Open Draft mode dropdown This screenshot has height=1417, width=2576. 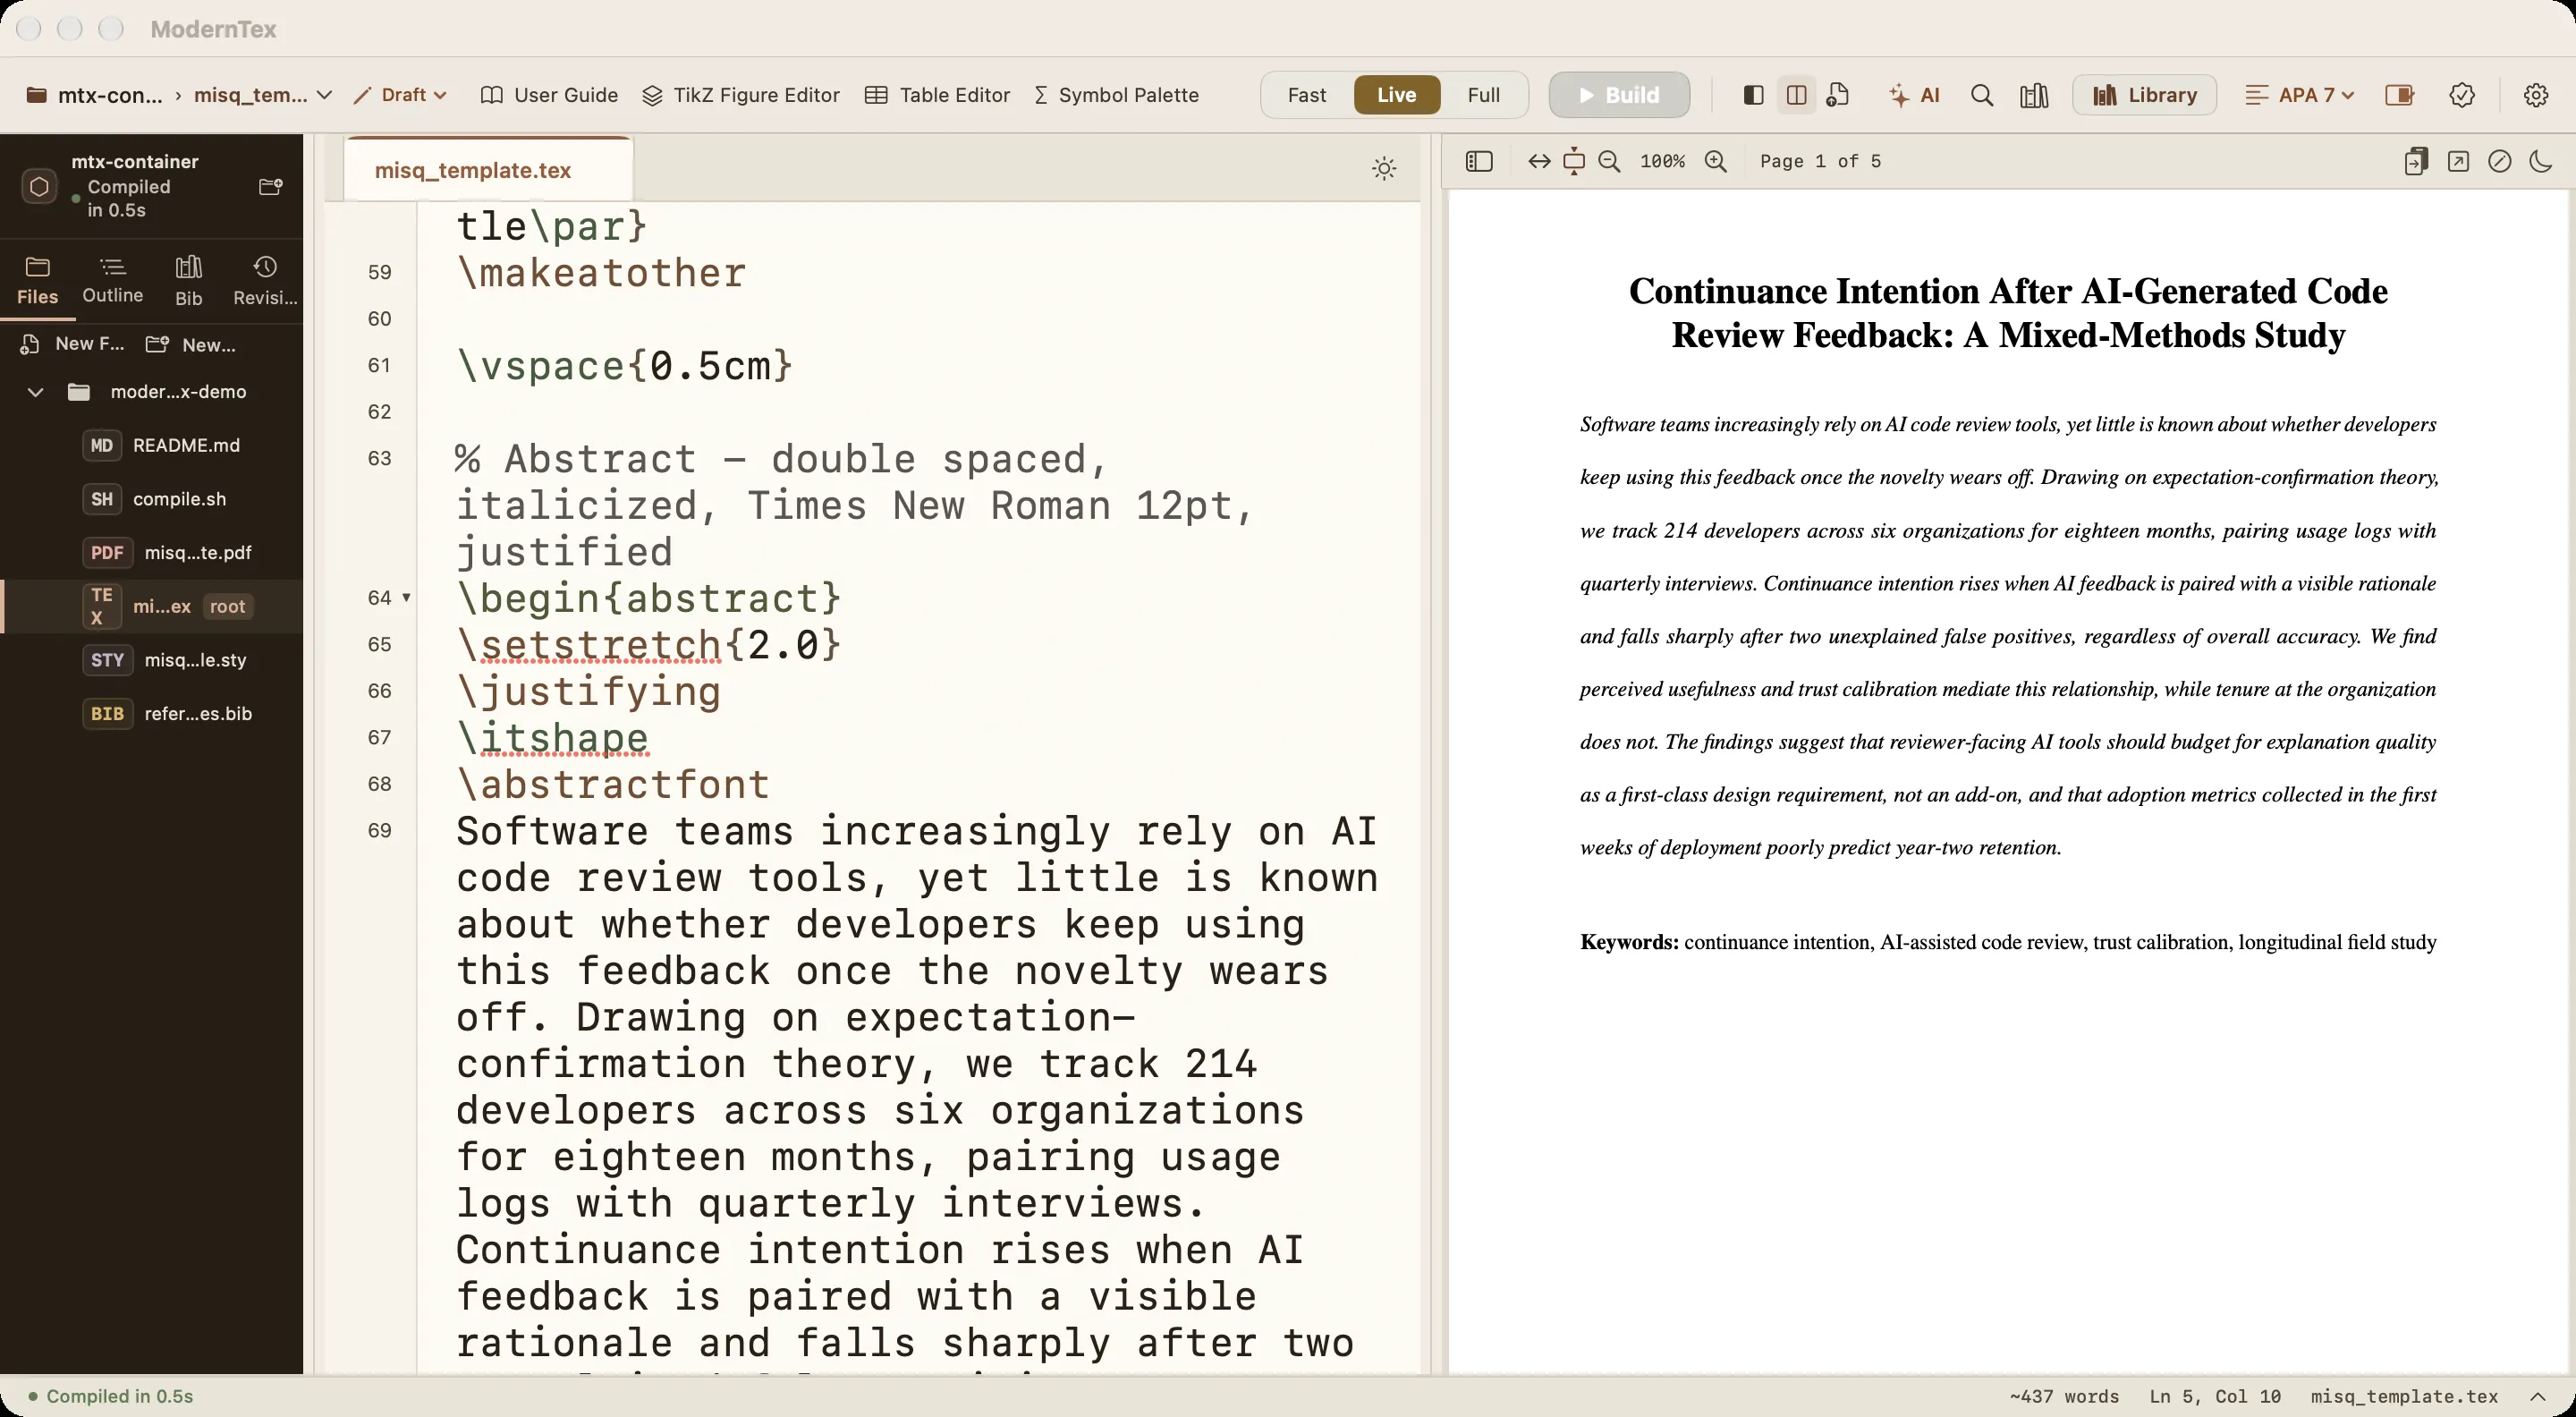pyautogui.click(x=400, y=95)
